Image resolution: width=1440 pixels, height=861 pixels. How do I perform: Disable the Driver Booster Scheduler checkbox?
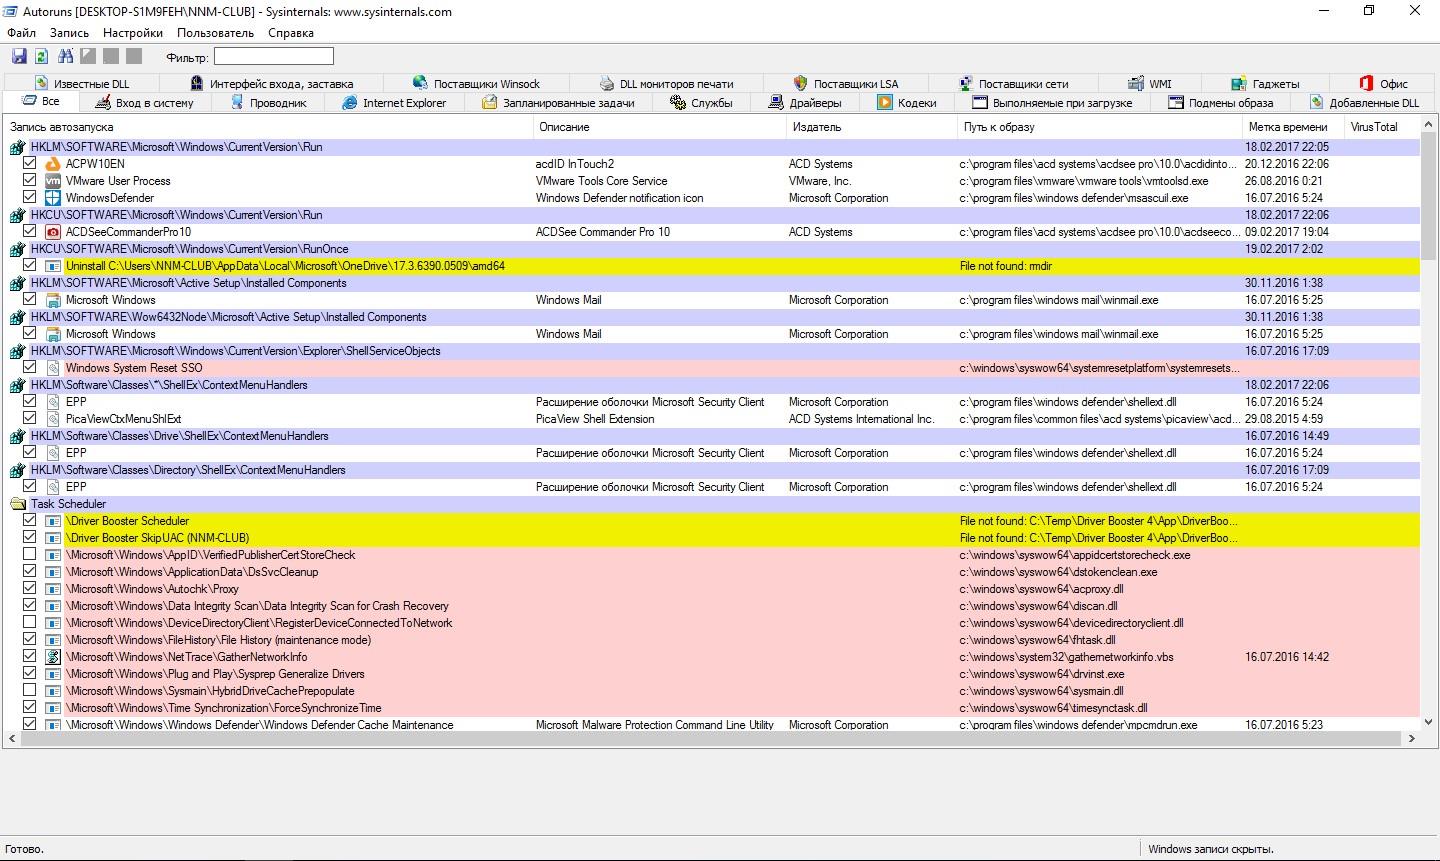click(x=29, y=521)
